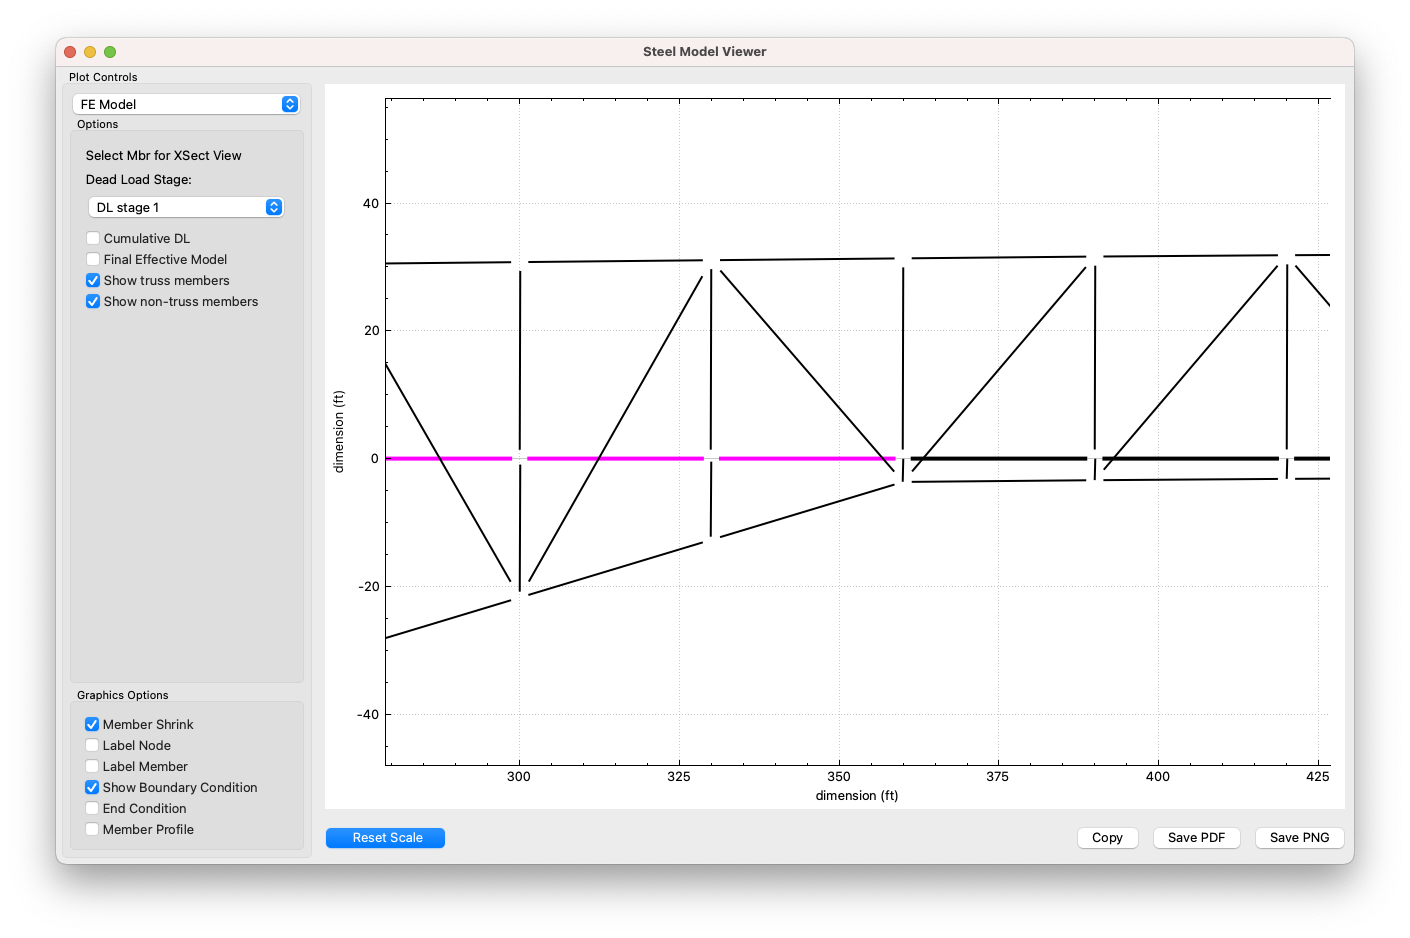Click the Plot Controls section header
The height and width of the screenshot is (938, 1410).
[x=103, y=77]
